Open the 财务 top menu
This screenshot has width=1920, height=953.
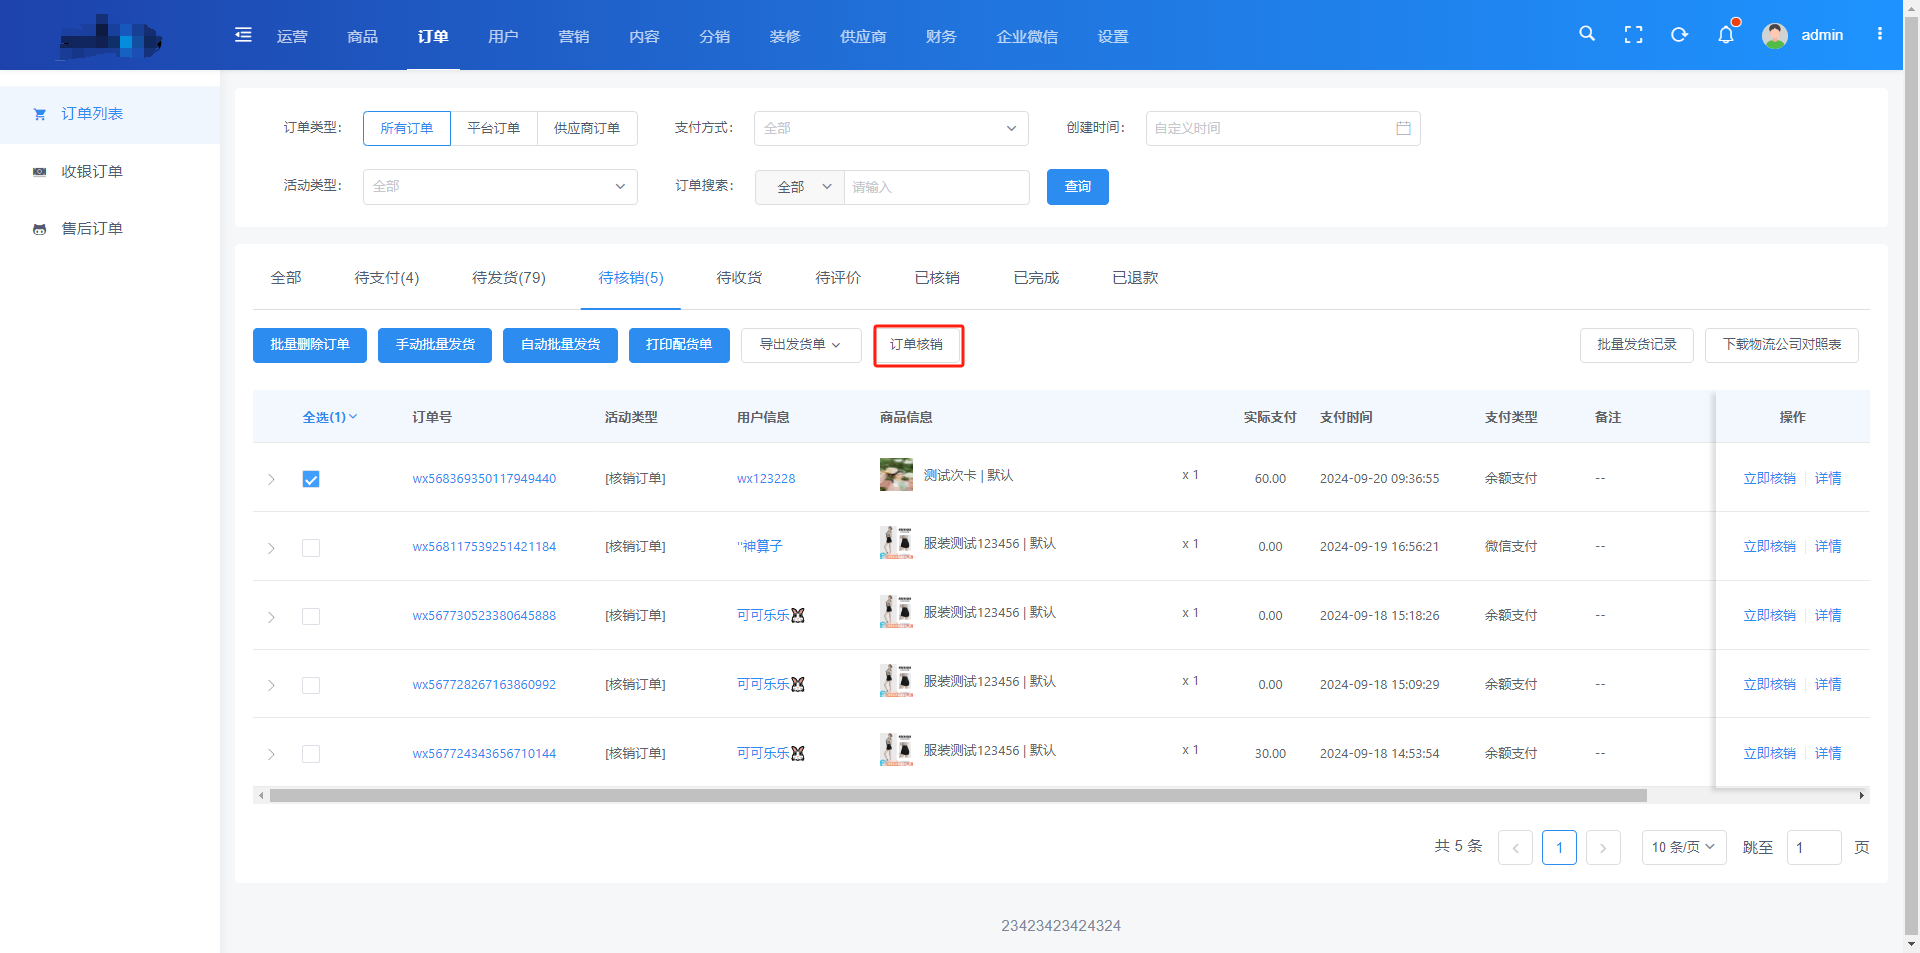(x=941, y=36)
